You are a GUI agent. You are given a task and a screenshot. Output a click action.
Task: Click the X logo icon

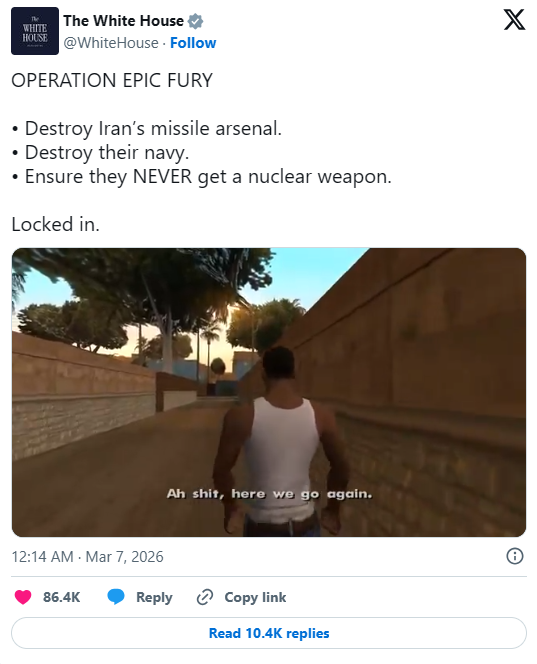[515, 20]
